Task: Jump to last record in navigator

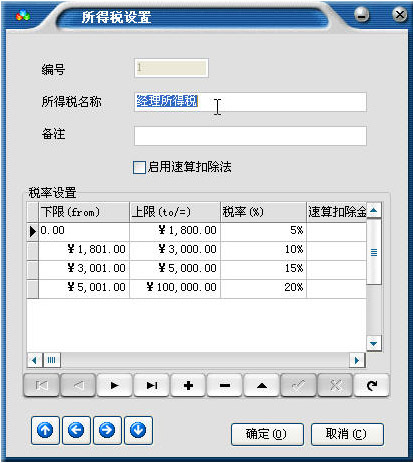Action: [152, 385]
